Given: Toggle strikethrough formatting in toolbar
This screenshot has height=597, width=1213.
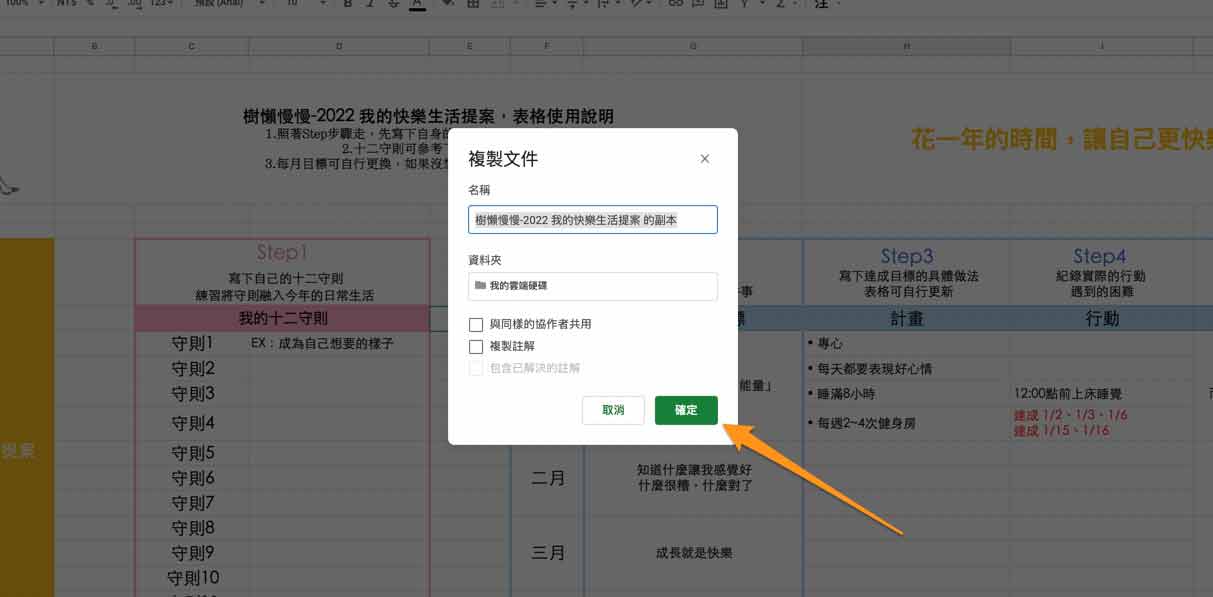Looking at the screenshot, I should [x=393, y=4].
